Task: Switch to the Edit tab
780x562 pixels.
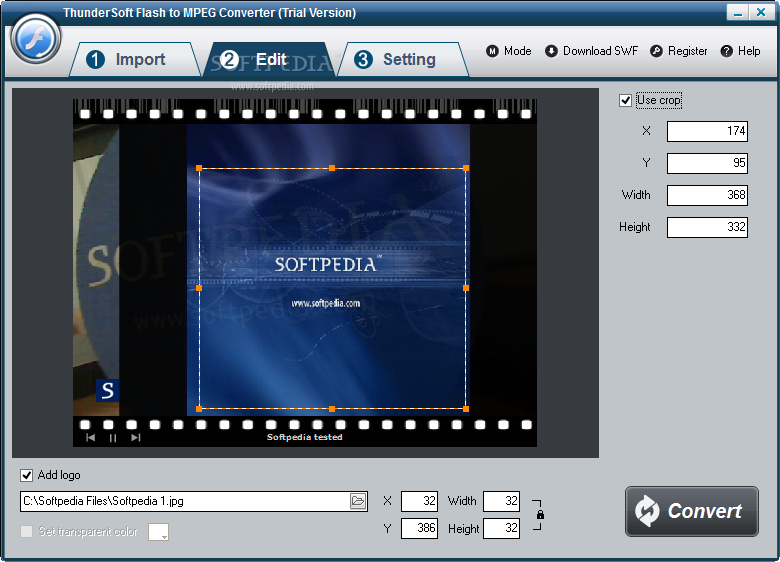Action: tap(271, 60)
